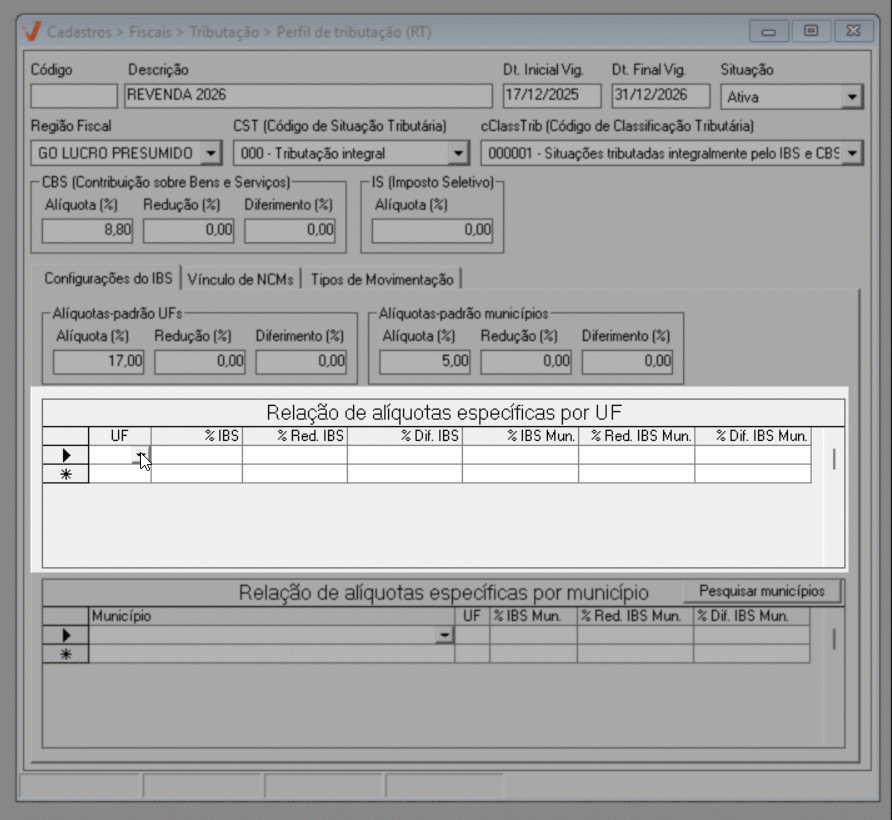This screenshot has width=892, height=820.
Task: Expand the Região Fiscal combo box
Action: [210, 153]
